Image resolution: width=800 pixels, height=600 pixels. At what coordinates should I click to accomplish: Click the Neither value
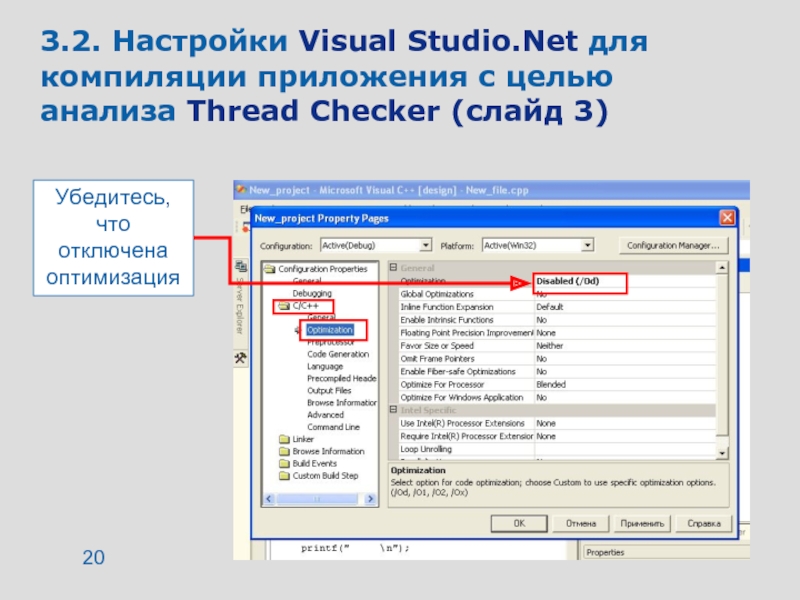click(x=549, y=346)
